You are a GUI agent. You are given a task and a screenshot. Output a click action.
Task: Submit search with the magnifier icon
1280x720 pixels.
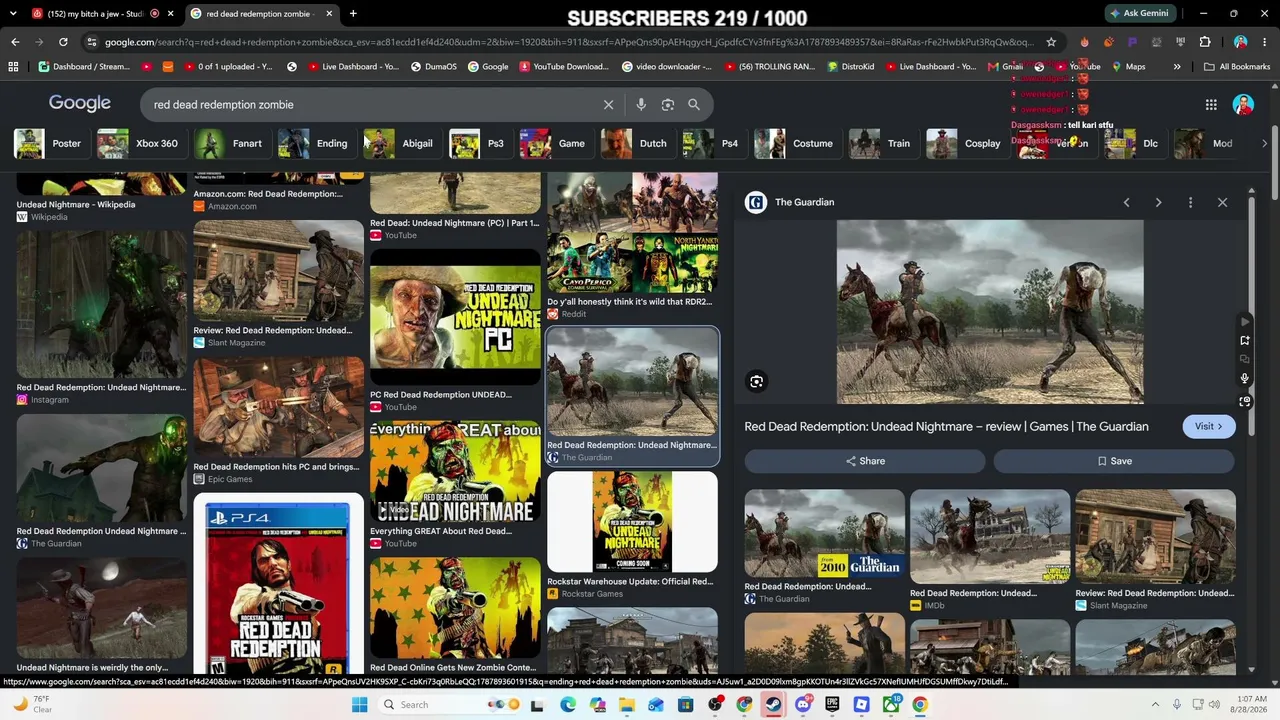(x=694, y=104)
